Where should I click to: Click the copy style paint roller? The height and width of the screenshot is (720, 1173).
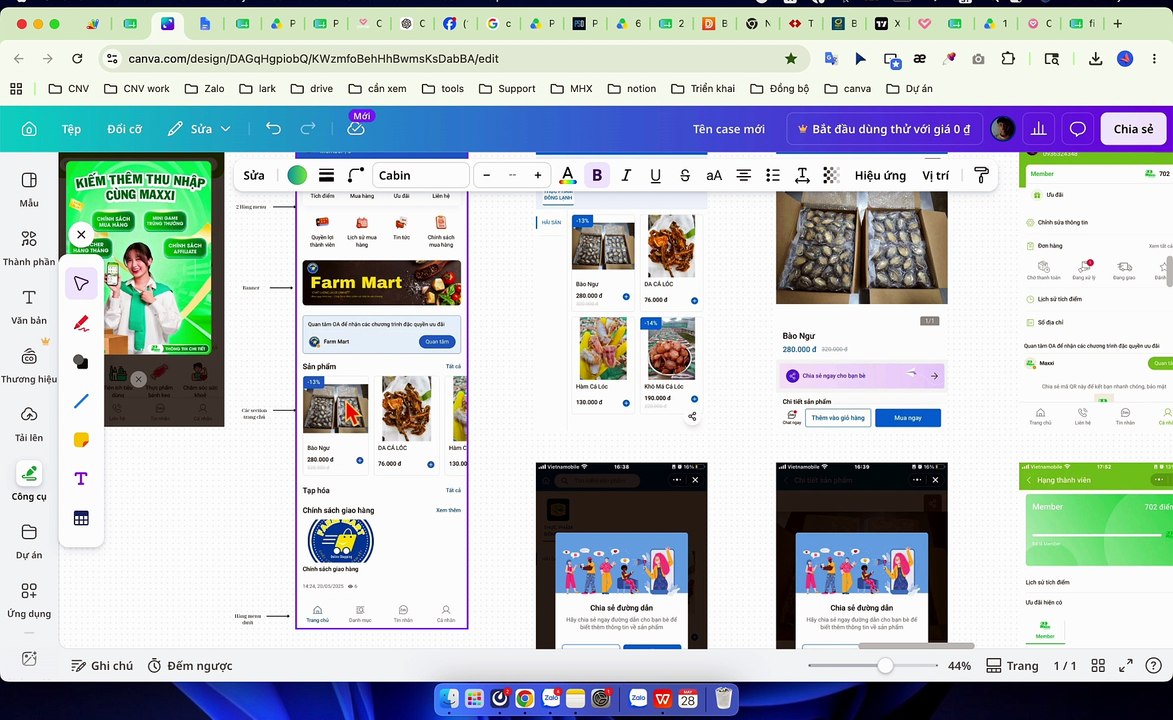click(981, 175)
